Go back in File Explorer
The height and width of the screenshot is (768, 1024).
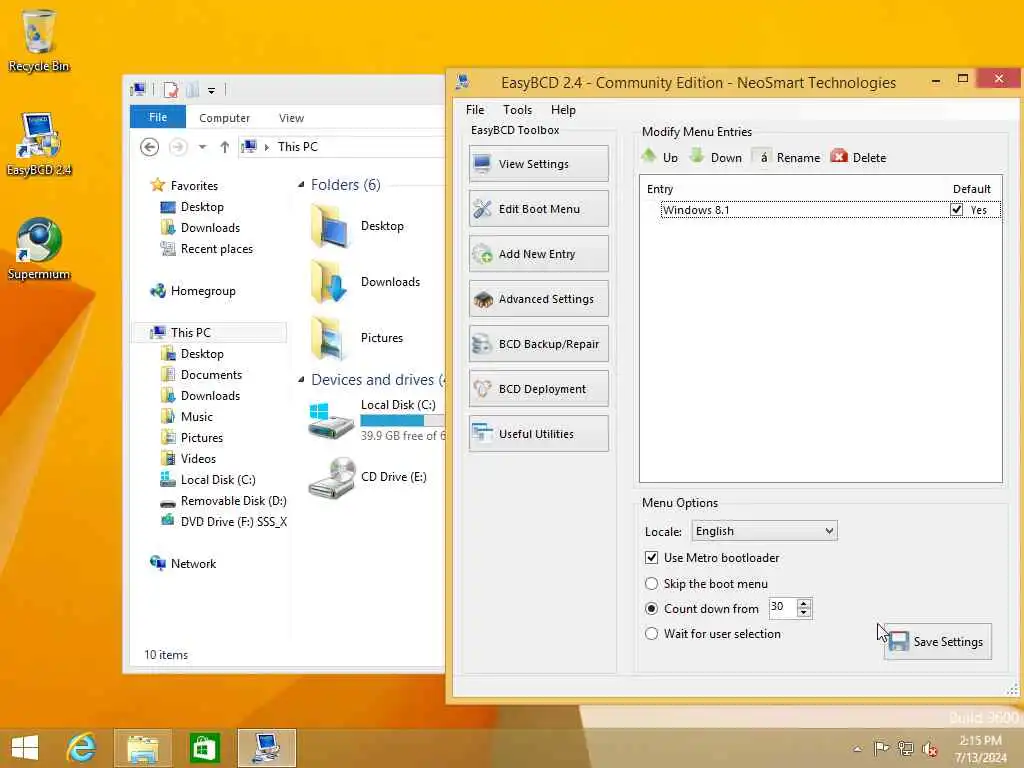(x=150, y=147)
